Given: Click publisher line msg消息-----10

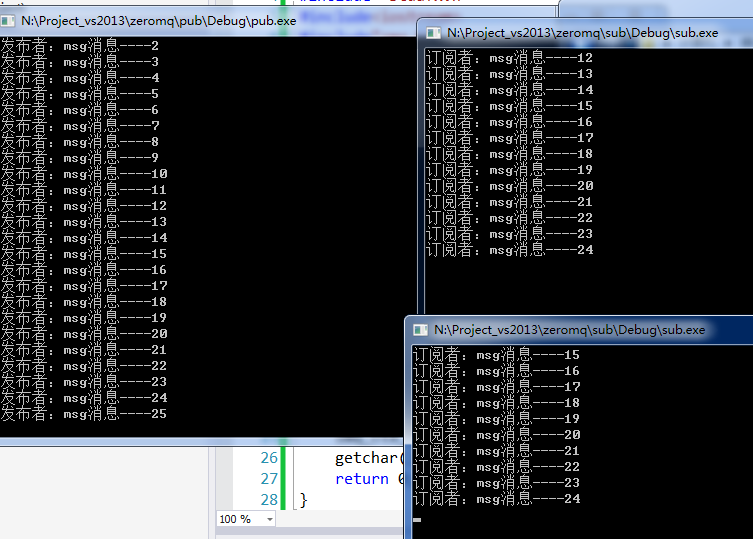Looking at the screenshot, I should point(84,174).
